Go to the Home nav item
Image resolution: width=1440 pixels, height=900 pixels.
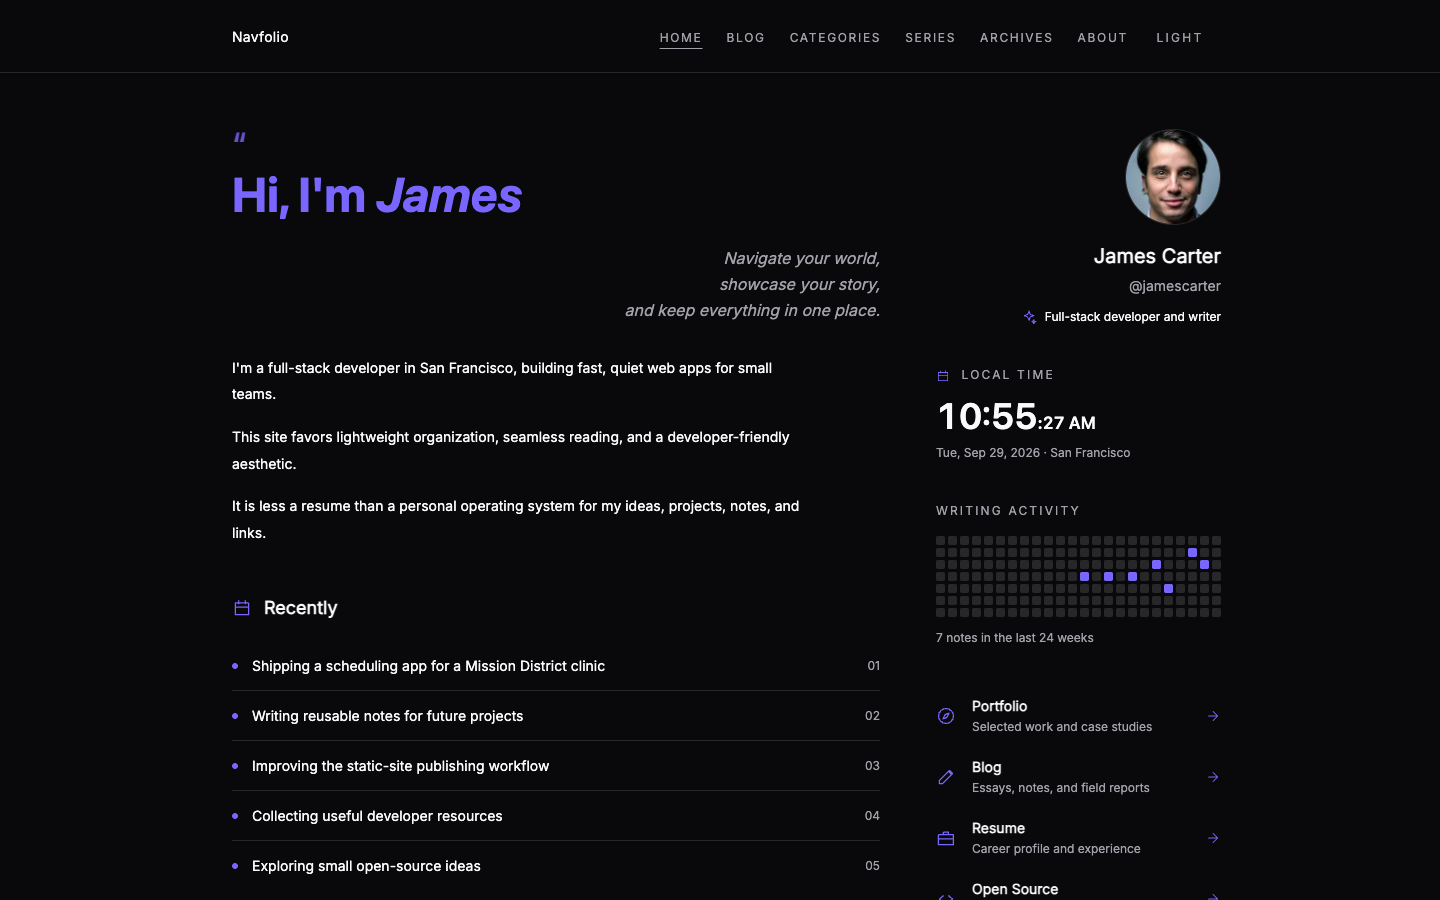click(x=681, y=38)
